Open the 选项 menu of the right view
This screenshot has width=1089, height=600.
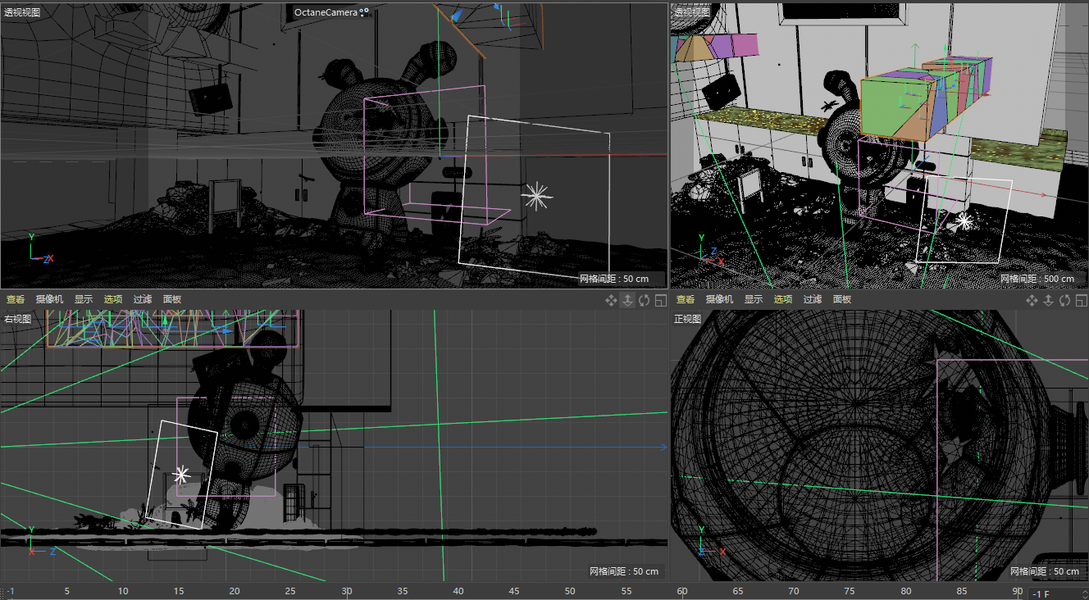(113, 299)
